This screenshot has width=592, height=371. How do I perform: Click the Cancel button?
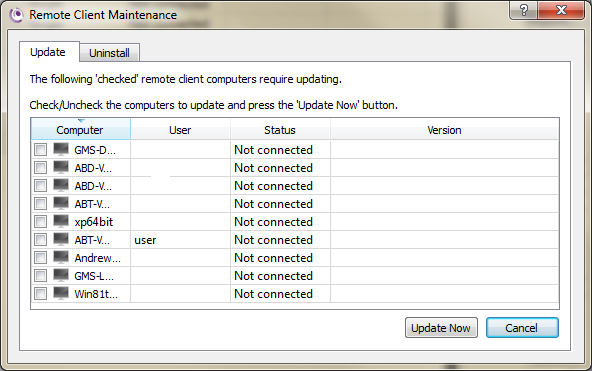522,328
